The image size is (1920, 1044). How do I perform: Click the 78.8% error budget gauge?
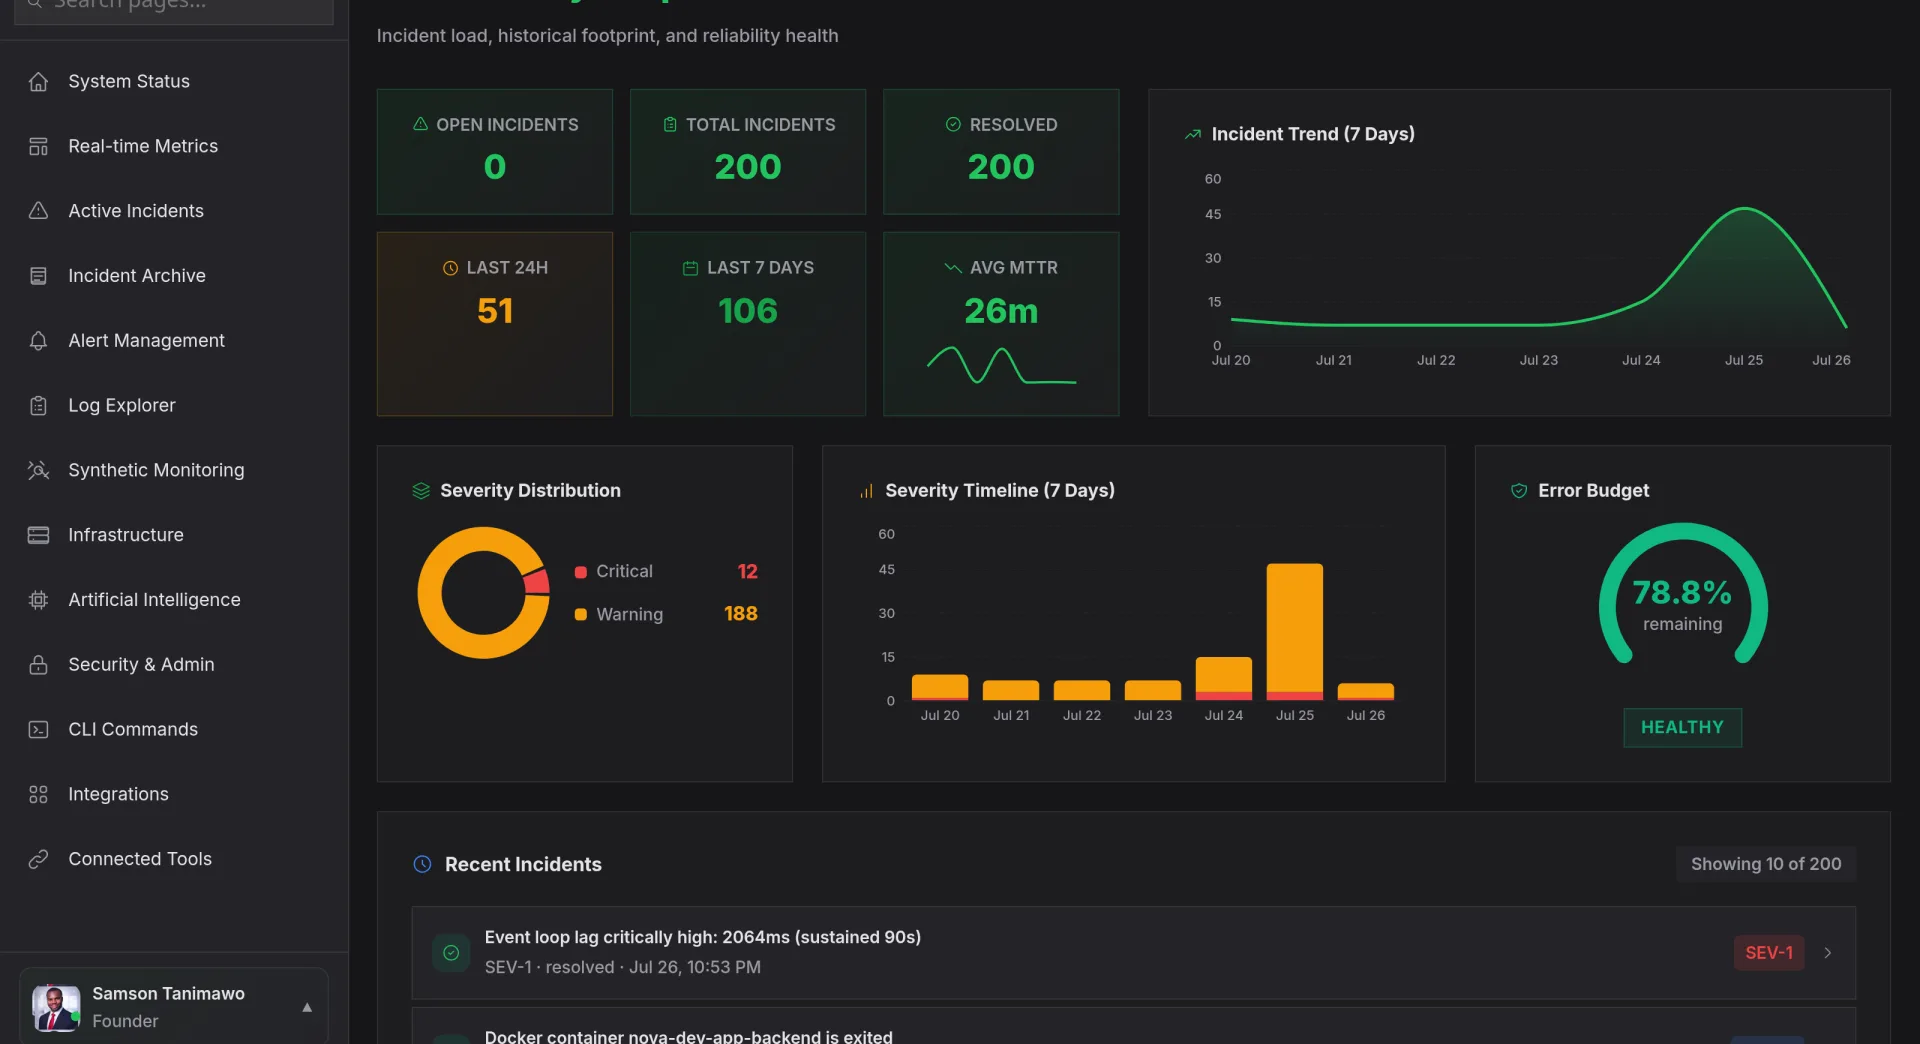(x=1683, y=594)
